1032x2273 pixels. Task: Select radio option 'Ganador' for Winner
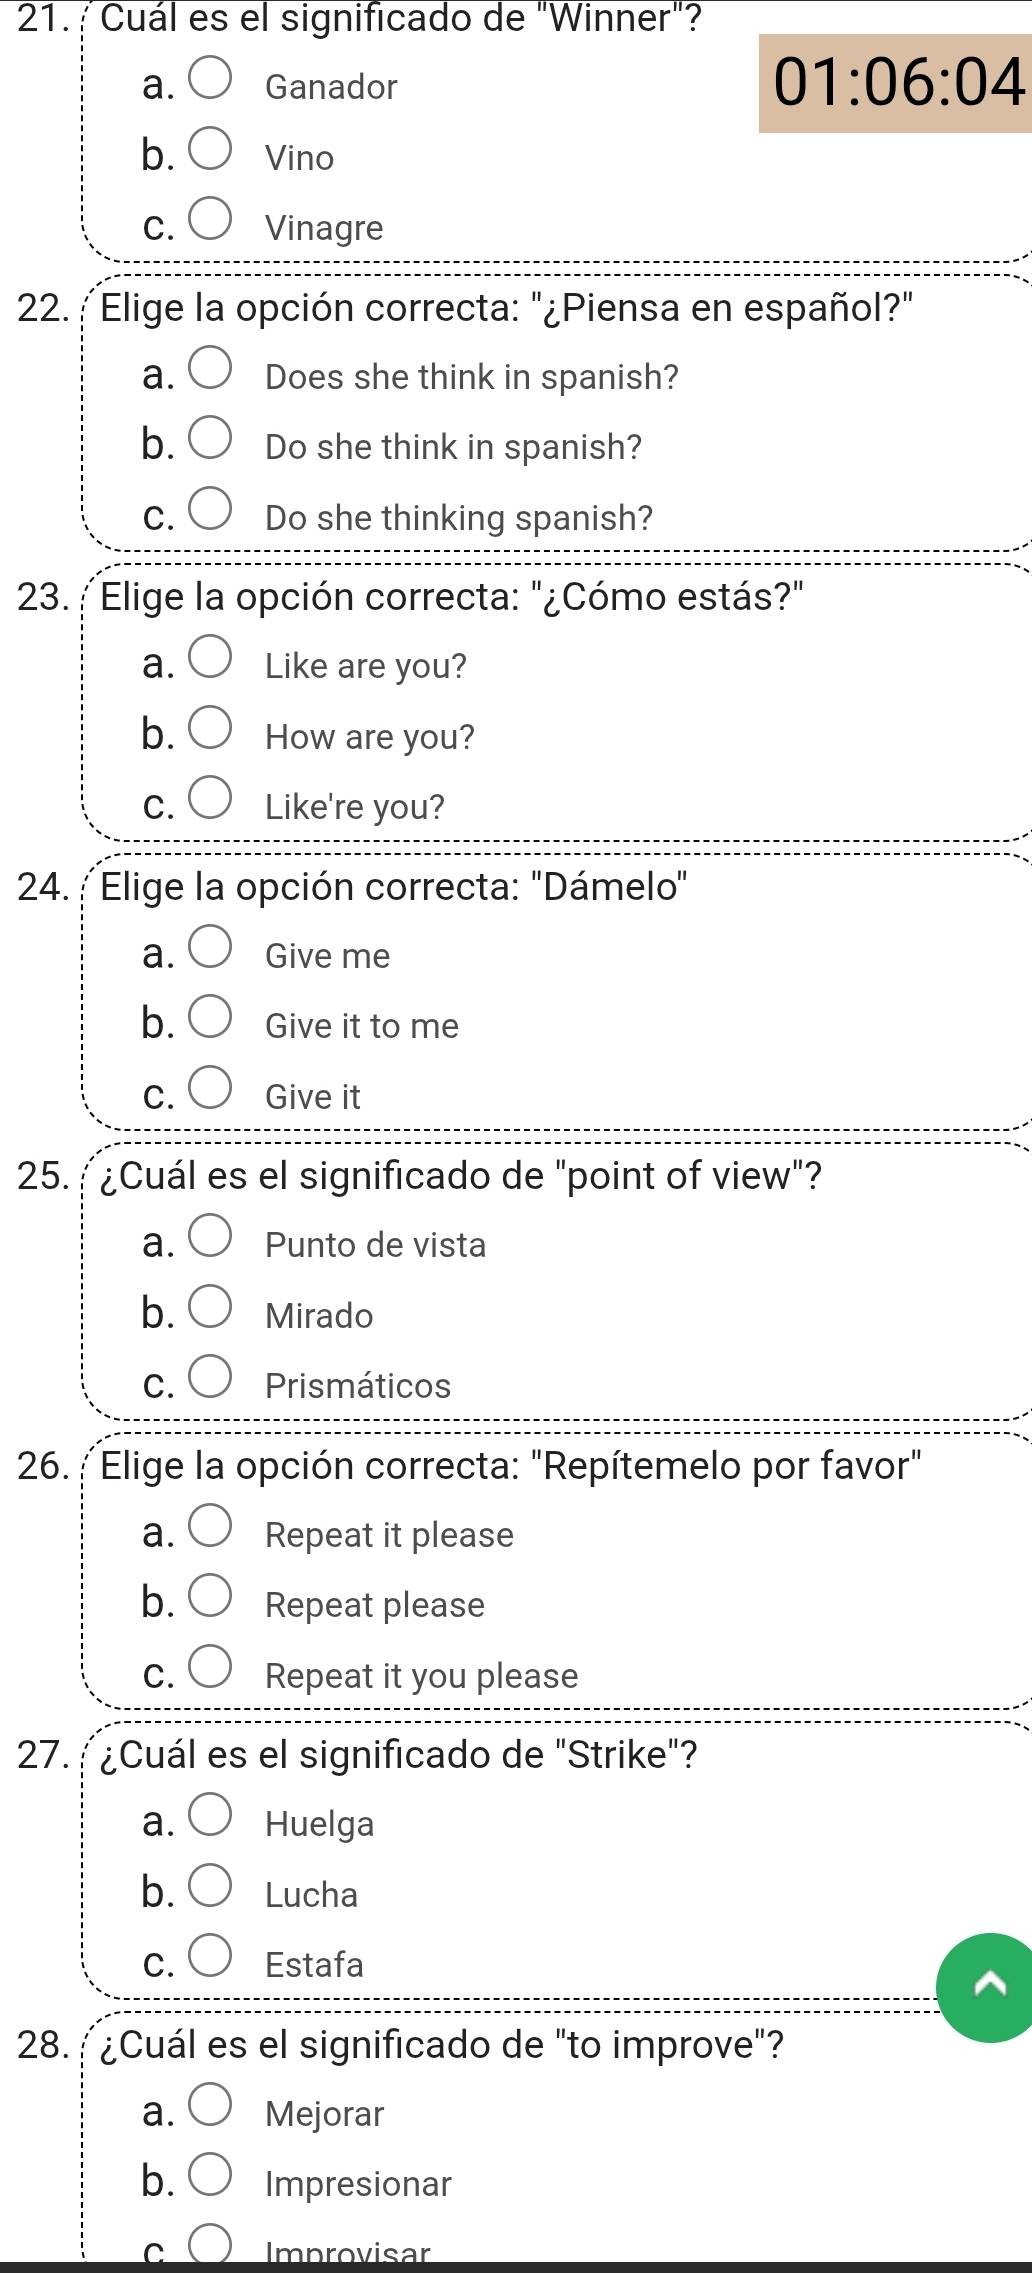(212, 84)
